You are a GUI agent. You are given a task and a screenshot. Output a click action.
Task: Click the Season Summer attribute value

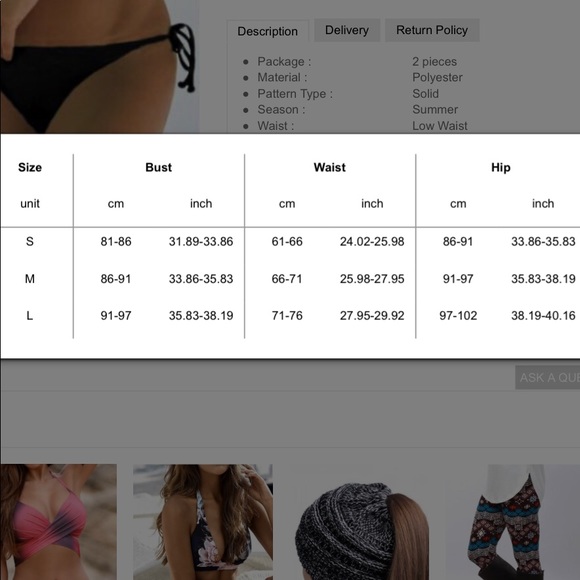(x=435, y=109)
